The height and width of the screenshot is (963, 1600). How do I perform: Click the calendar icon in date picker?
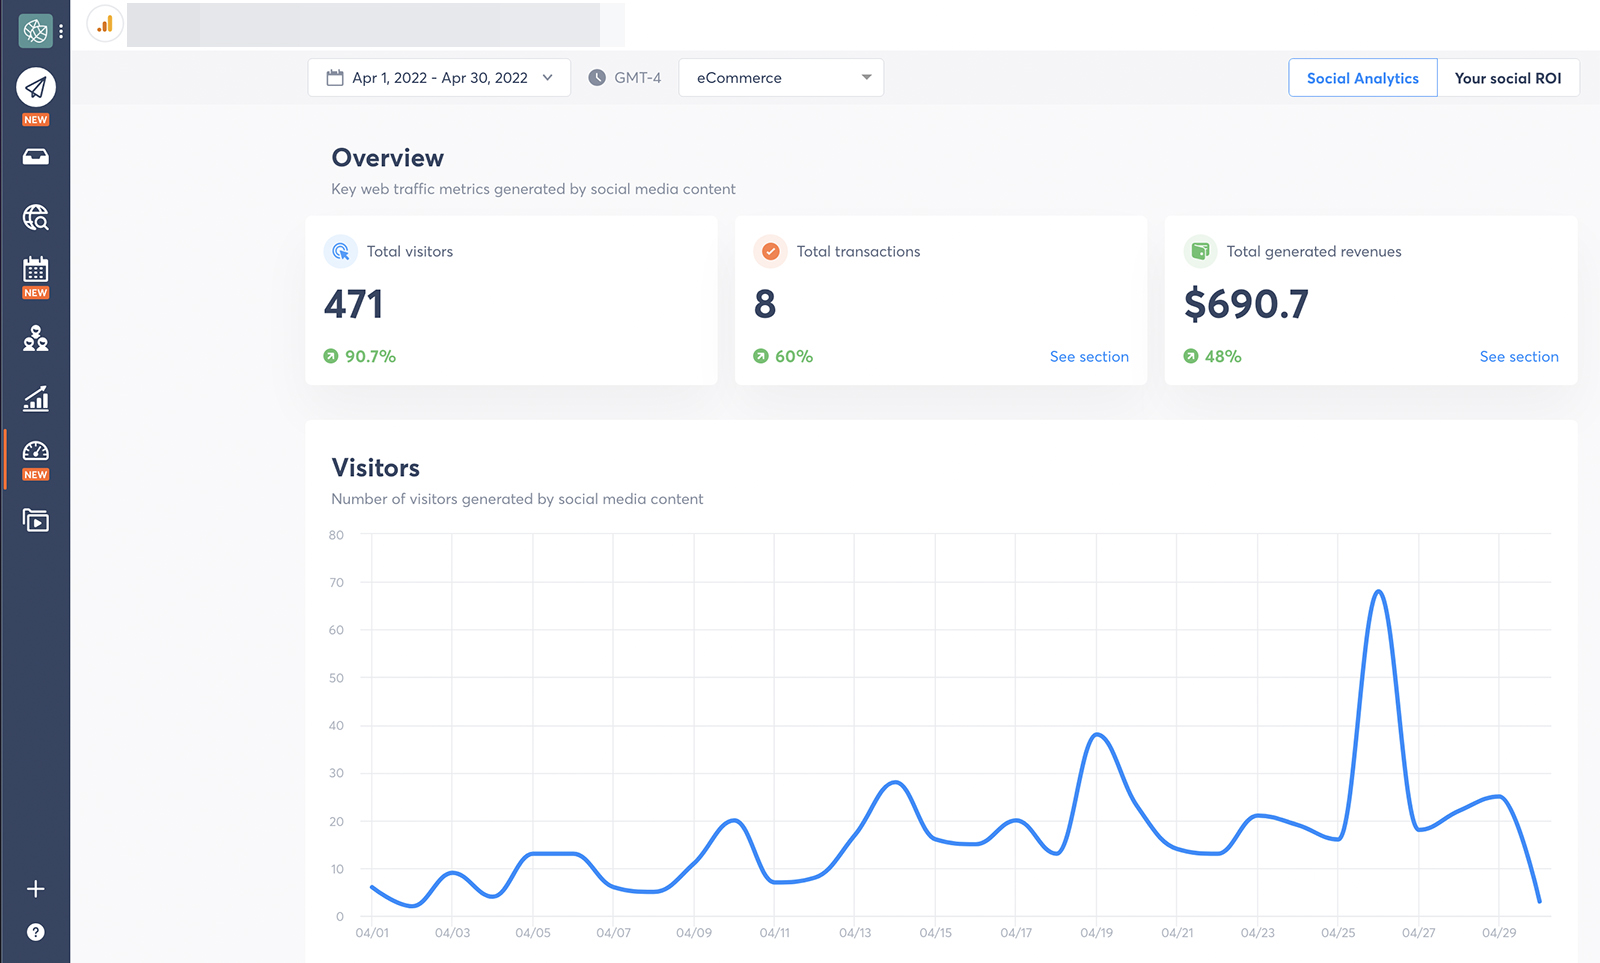click(335, 78)
